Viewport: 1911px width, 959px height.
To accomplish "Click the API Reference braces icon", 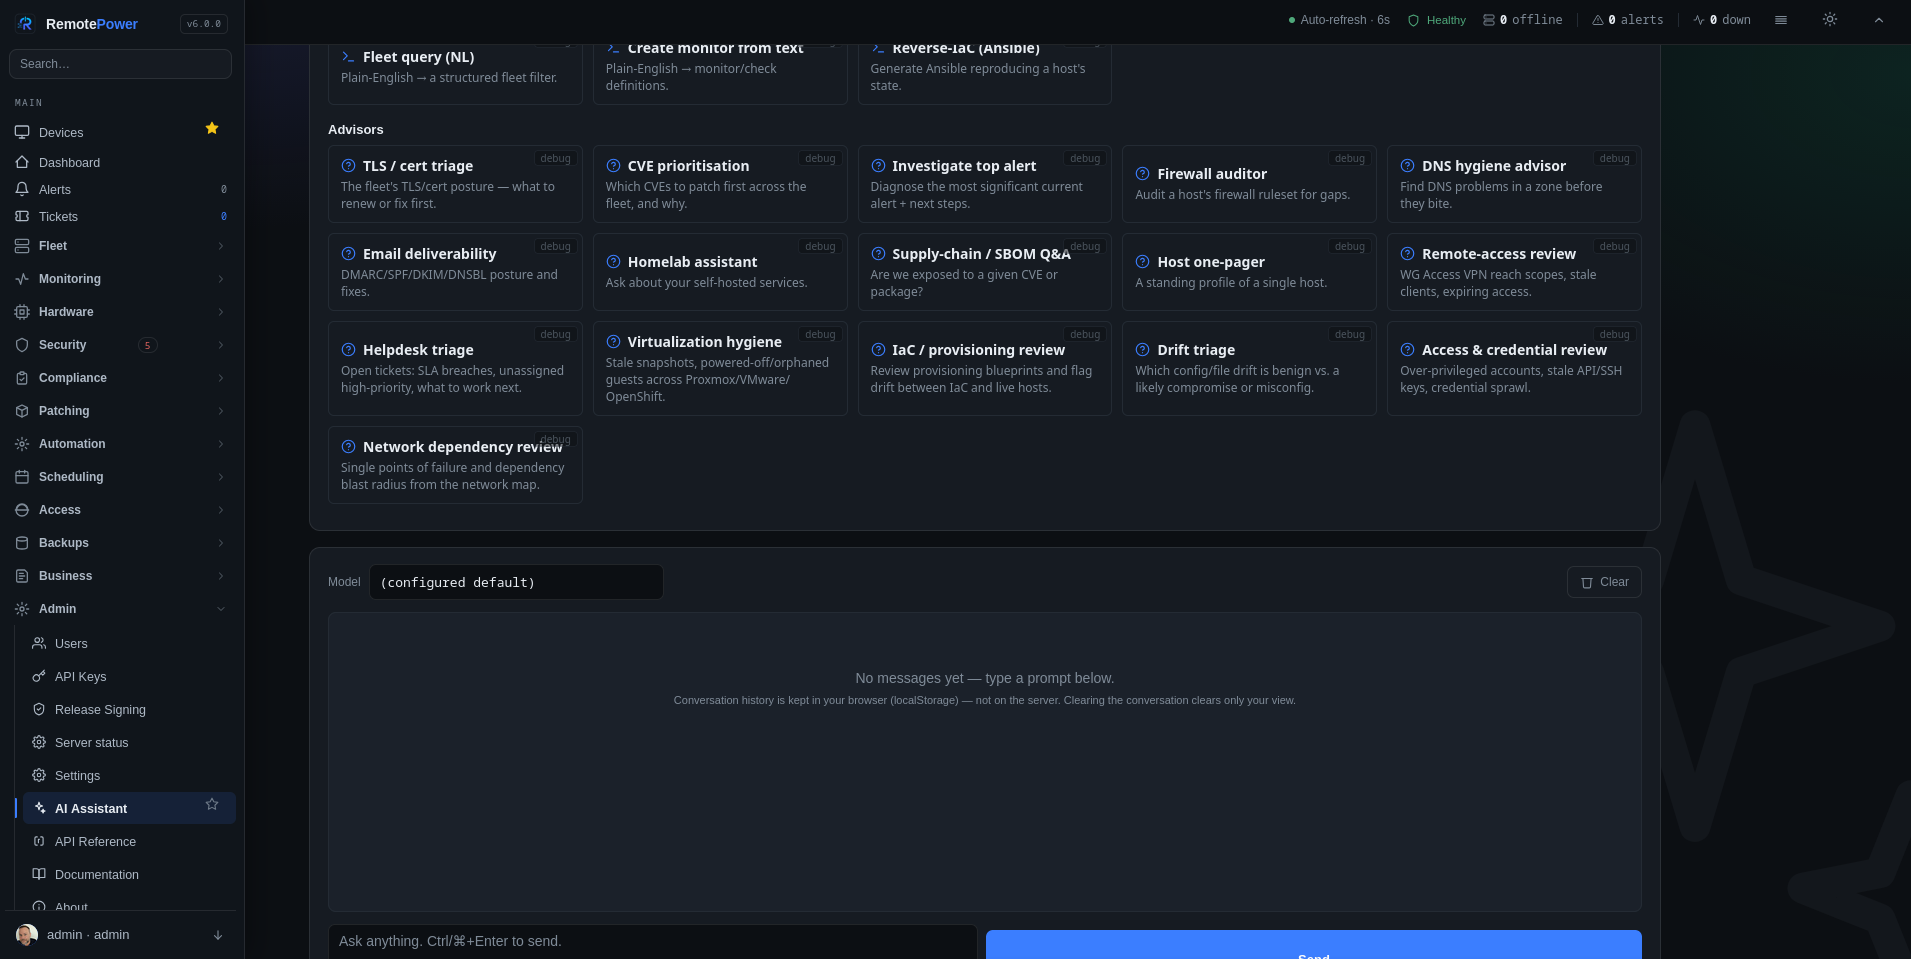I will [39, 841].
